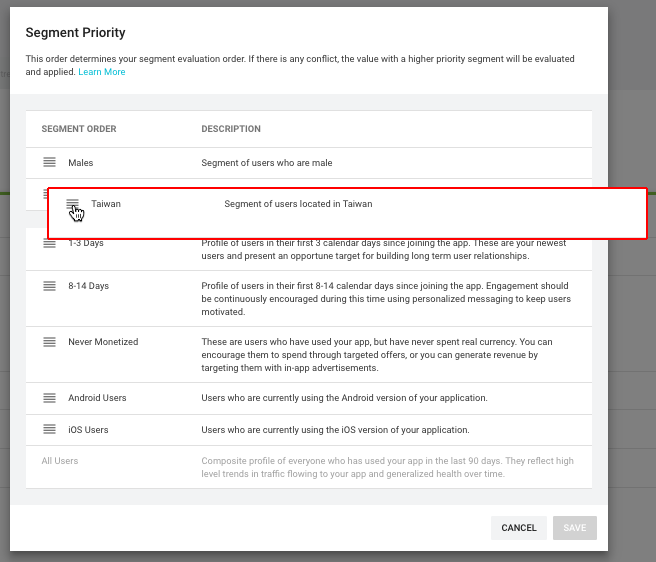Click the iOS Users segment name

point(88,430)
